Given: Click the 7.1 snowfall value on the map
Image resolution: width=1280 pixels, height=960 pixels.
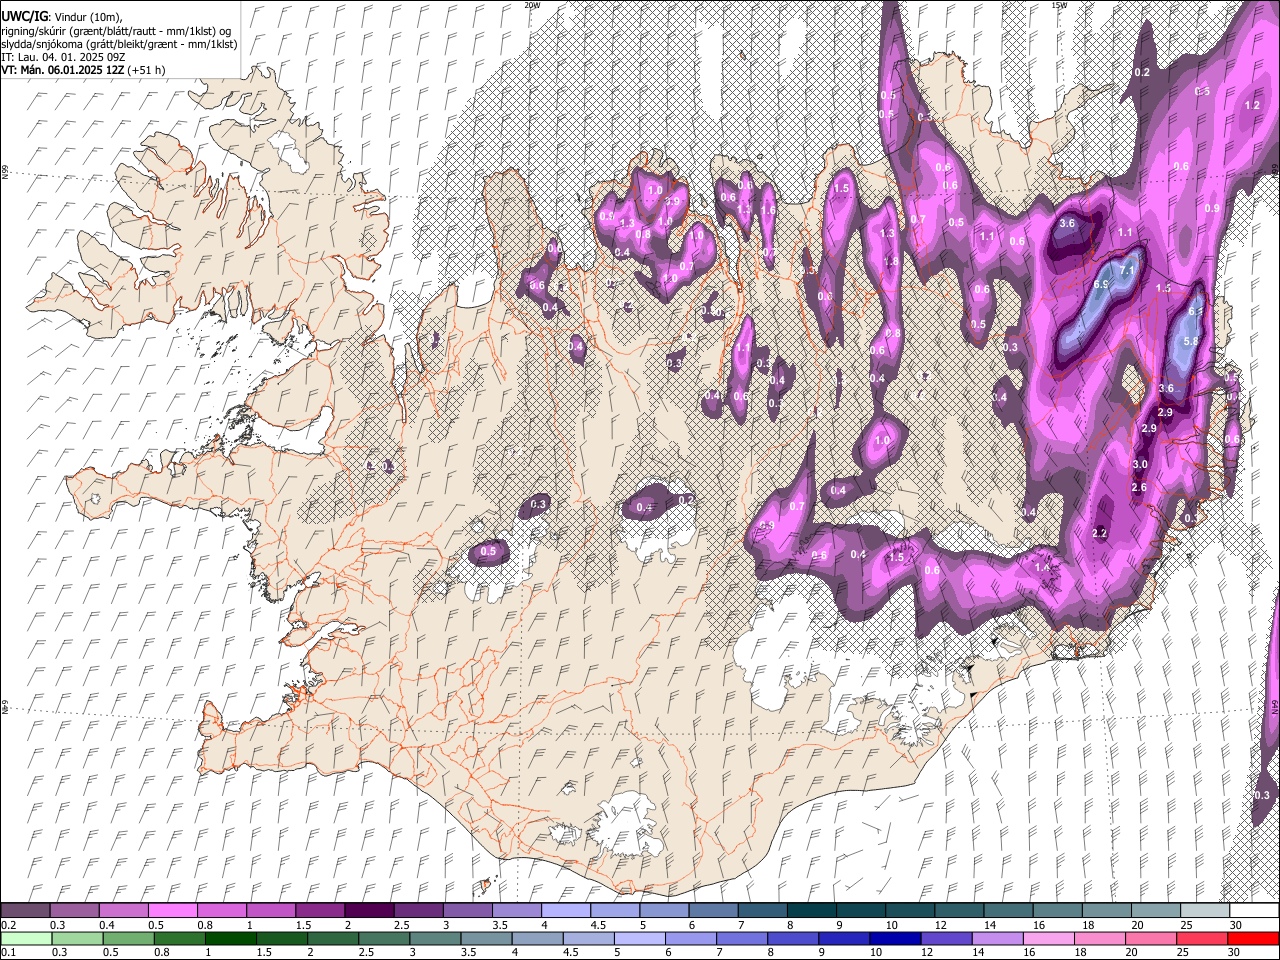Looking at the screenshot, I should pyautogui.click(x=1129, y=271).
